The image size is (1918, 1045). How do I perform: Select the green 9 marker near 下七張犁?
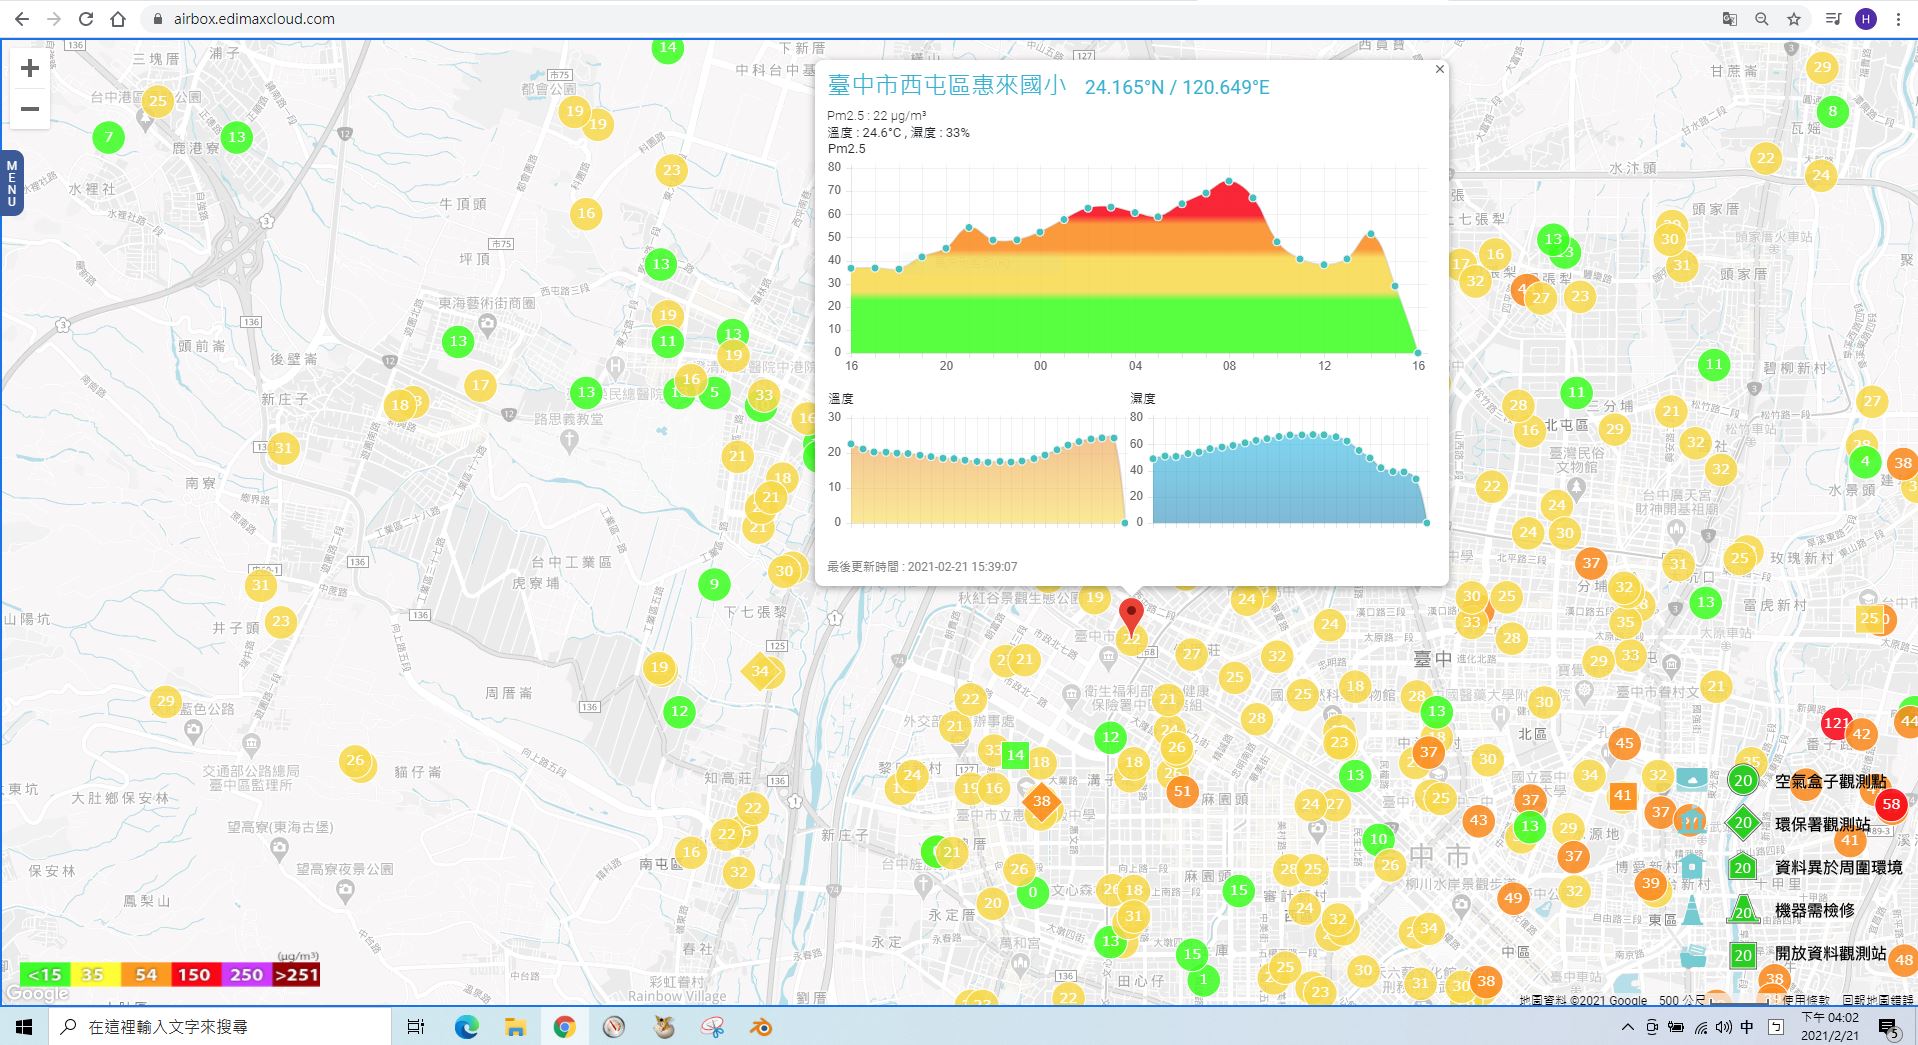click(714, 584)
